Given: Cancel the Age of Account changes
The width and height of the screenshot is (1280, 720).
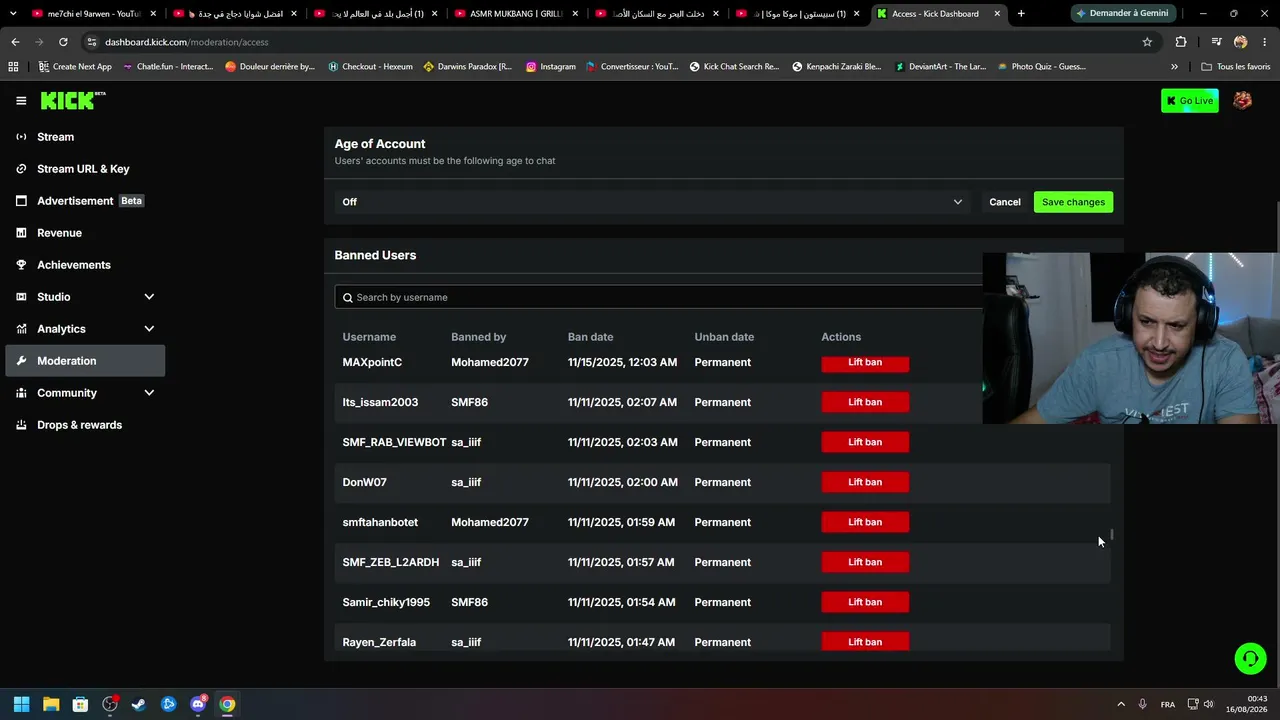Looking at the screenshot, I should [1005, 202].
